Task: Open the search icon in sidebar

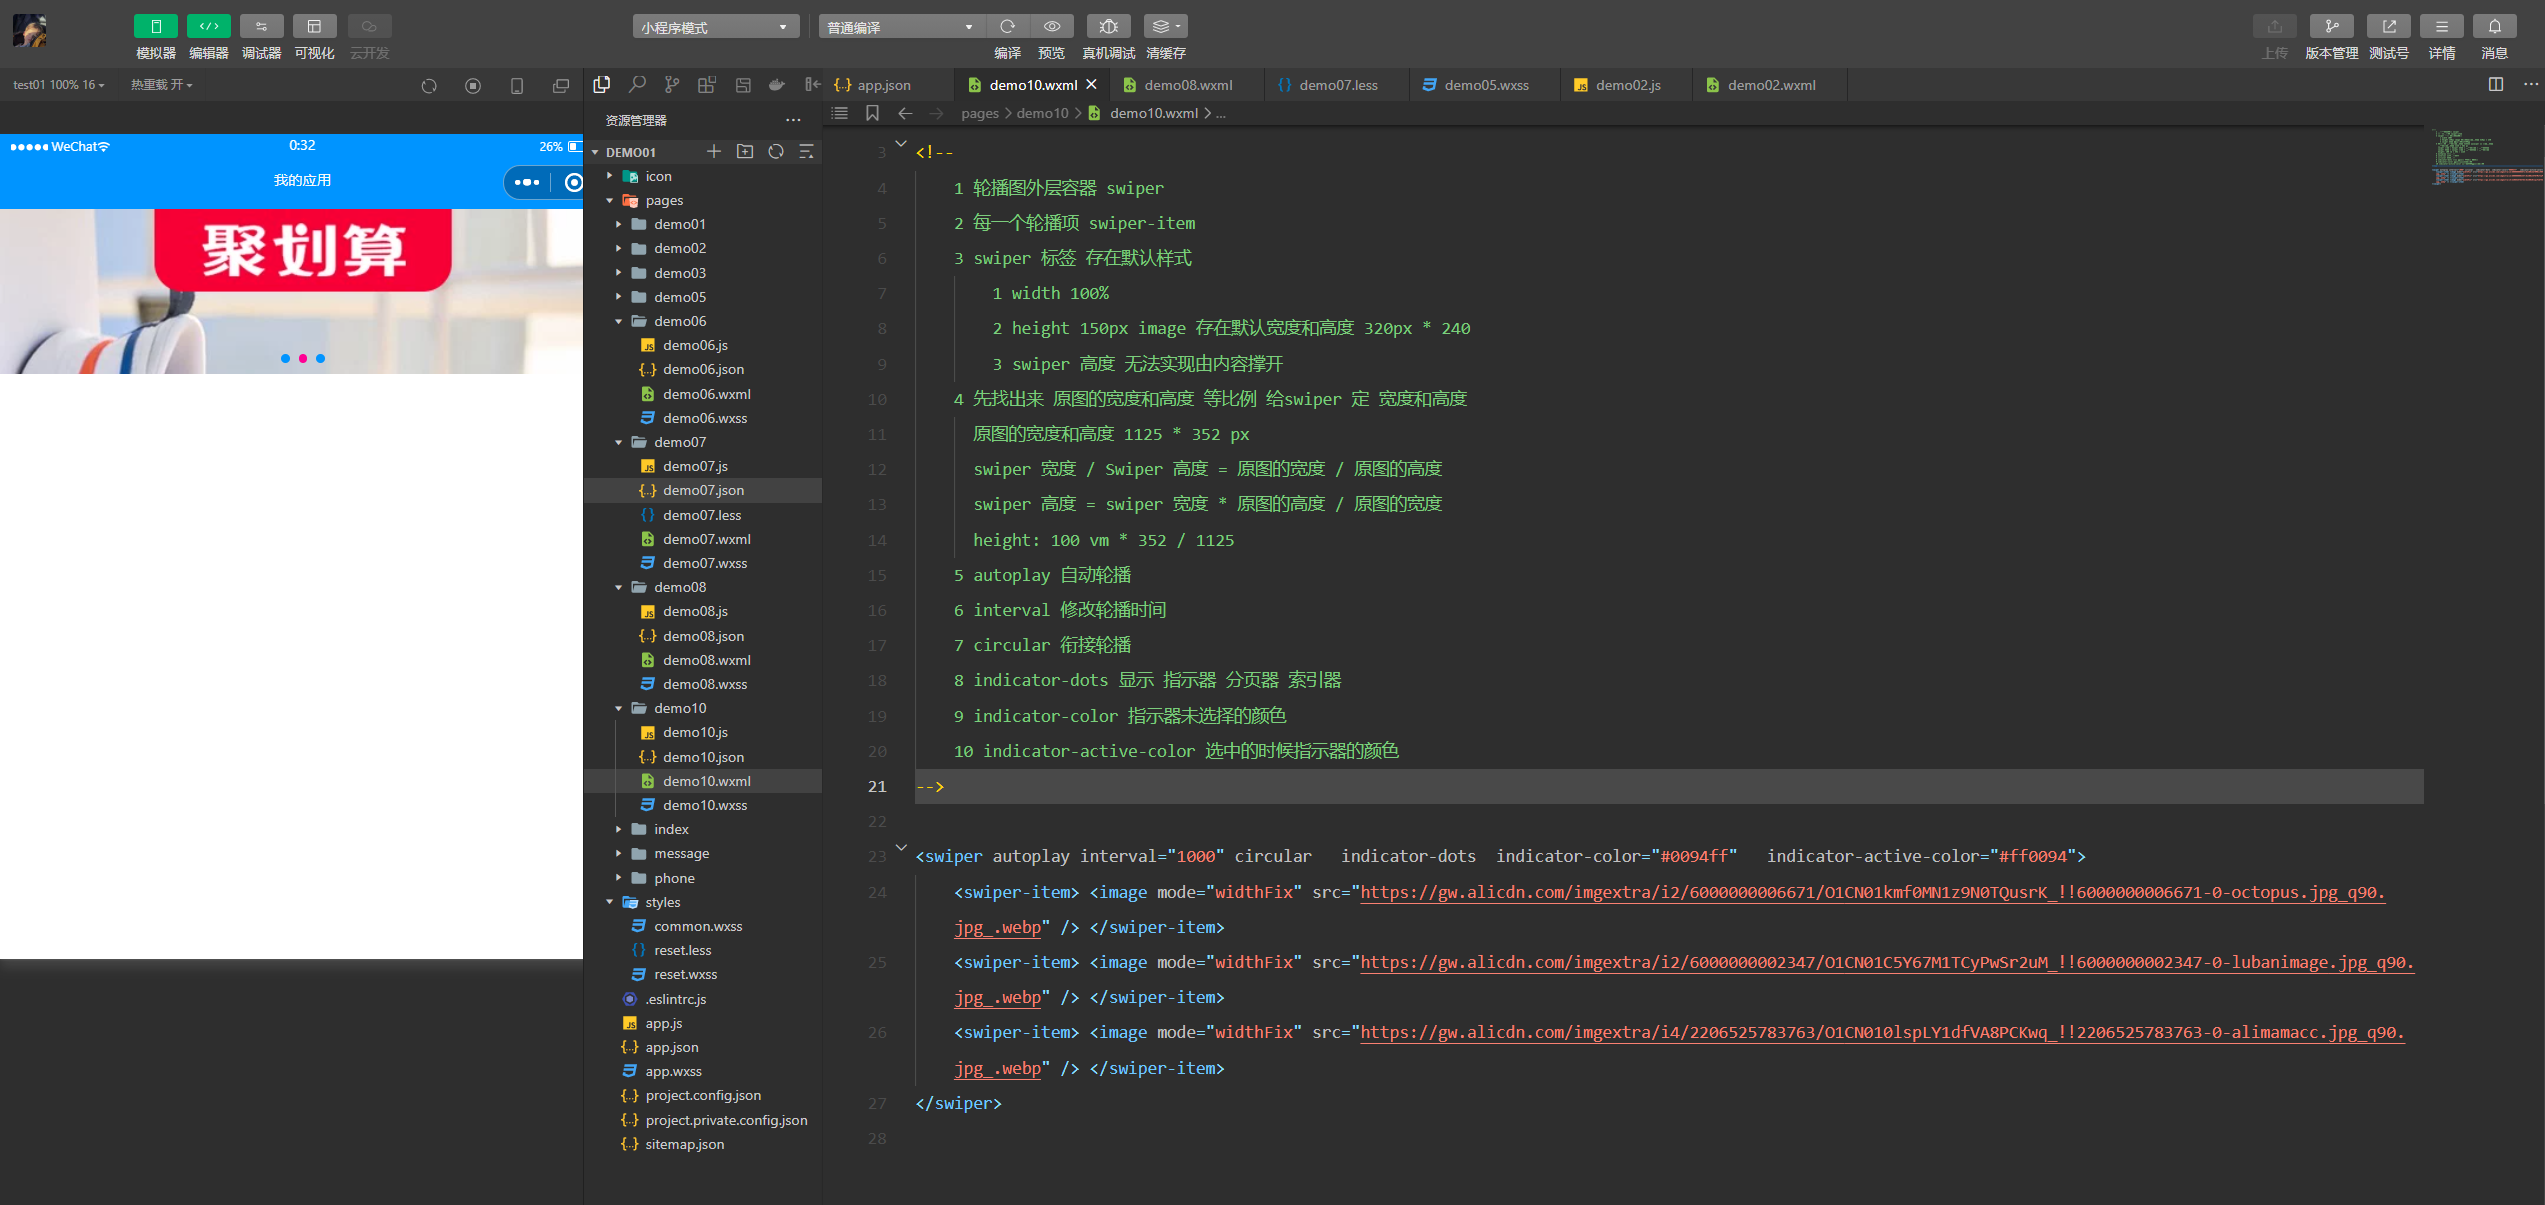Action: 637,85
